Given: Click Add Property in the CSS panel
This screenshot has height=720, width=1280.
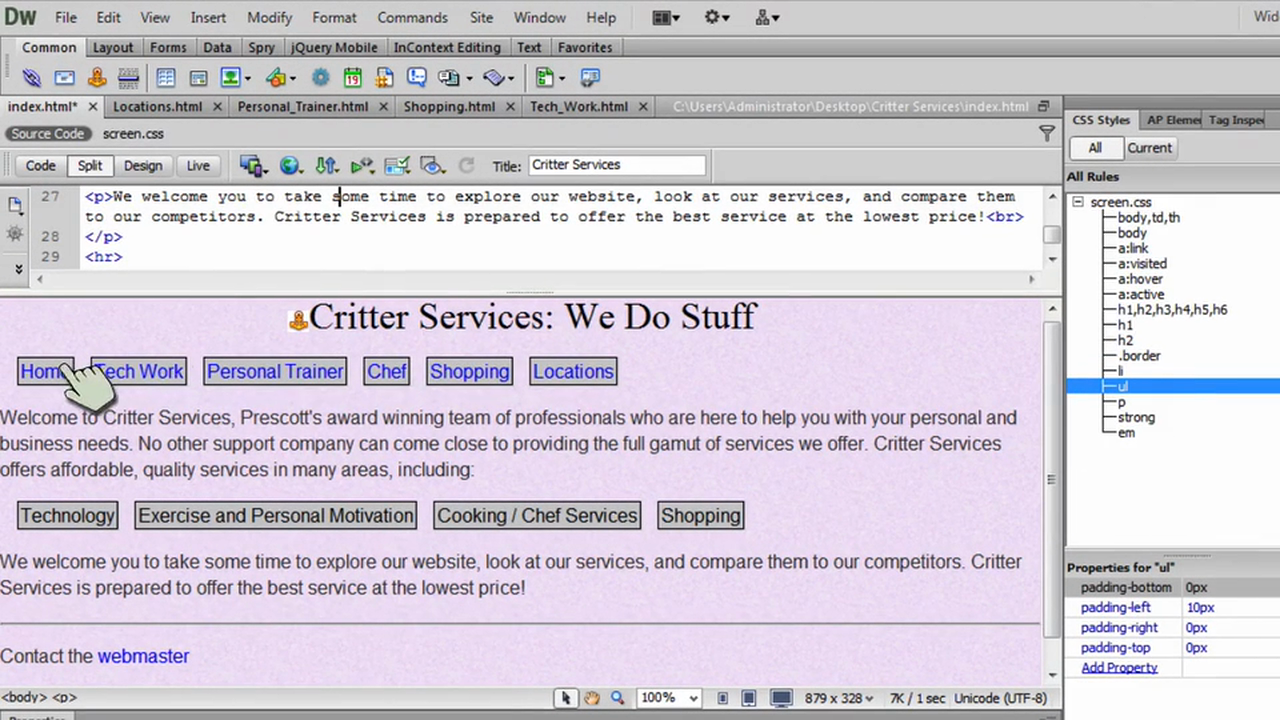Looking at the screenshot, I should (x=1119, y=667).
